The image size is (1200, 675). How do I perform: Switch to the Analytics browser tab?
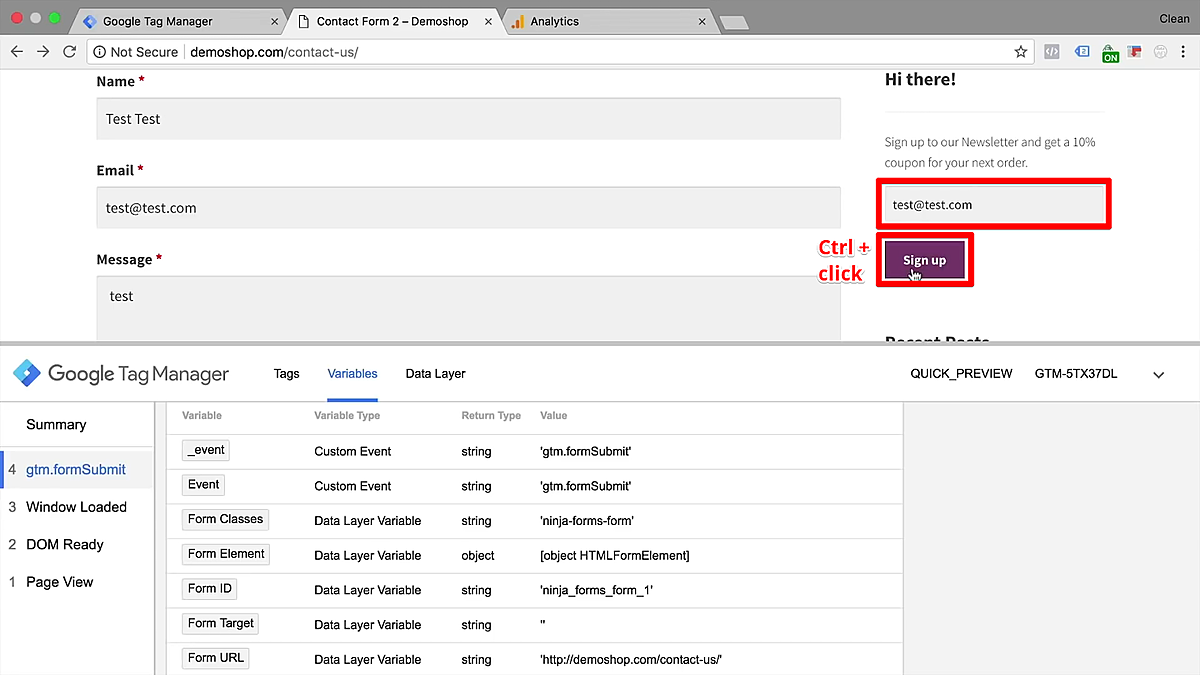(605, 21)
